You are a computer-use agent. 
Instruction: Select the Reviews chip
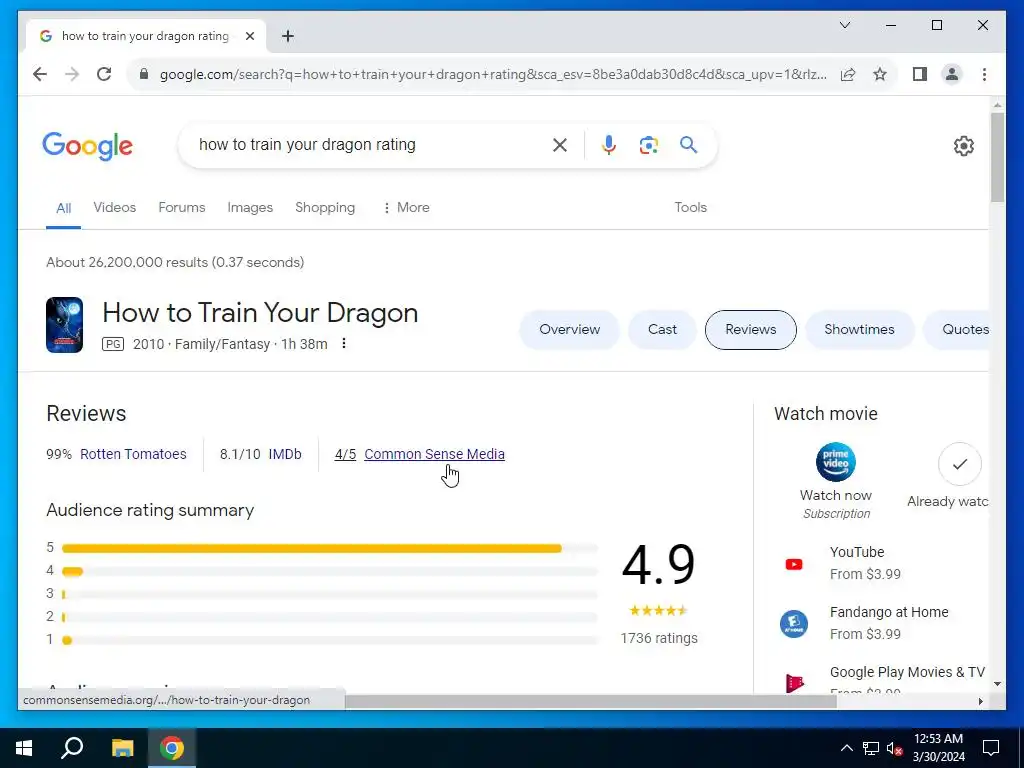[750, 330]
